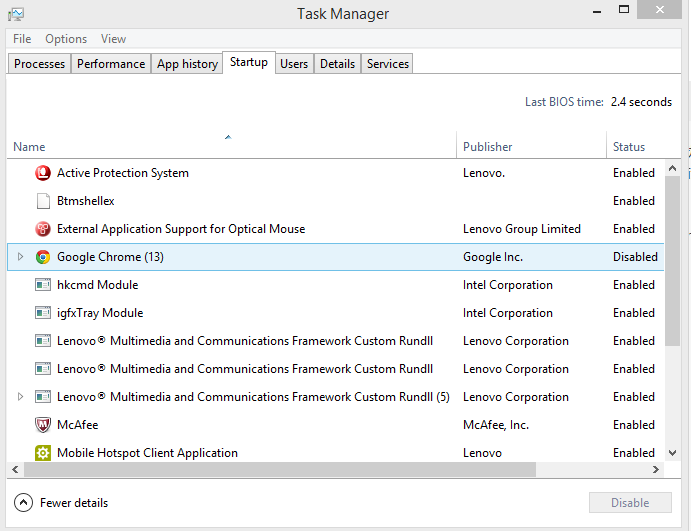The image size is (691, 531).
Task: Switch to the Users tab
Action: 294,64
